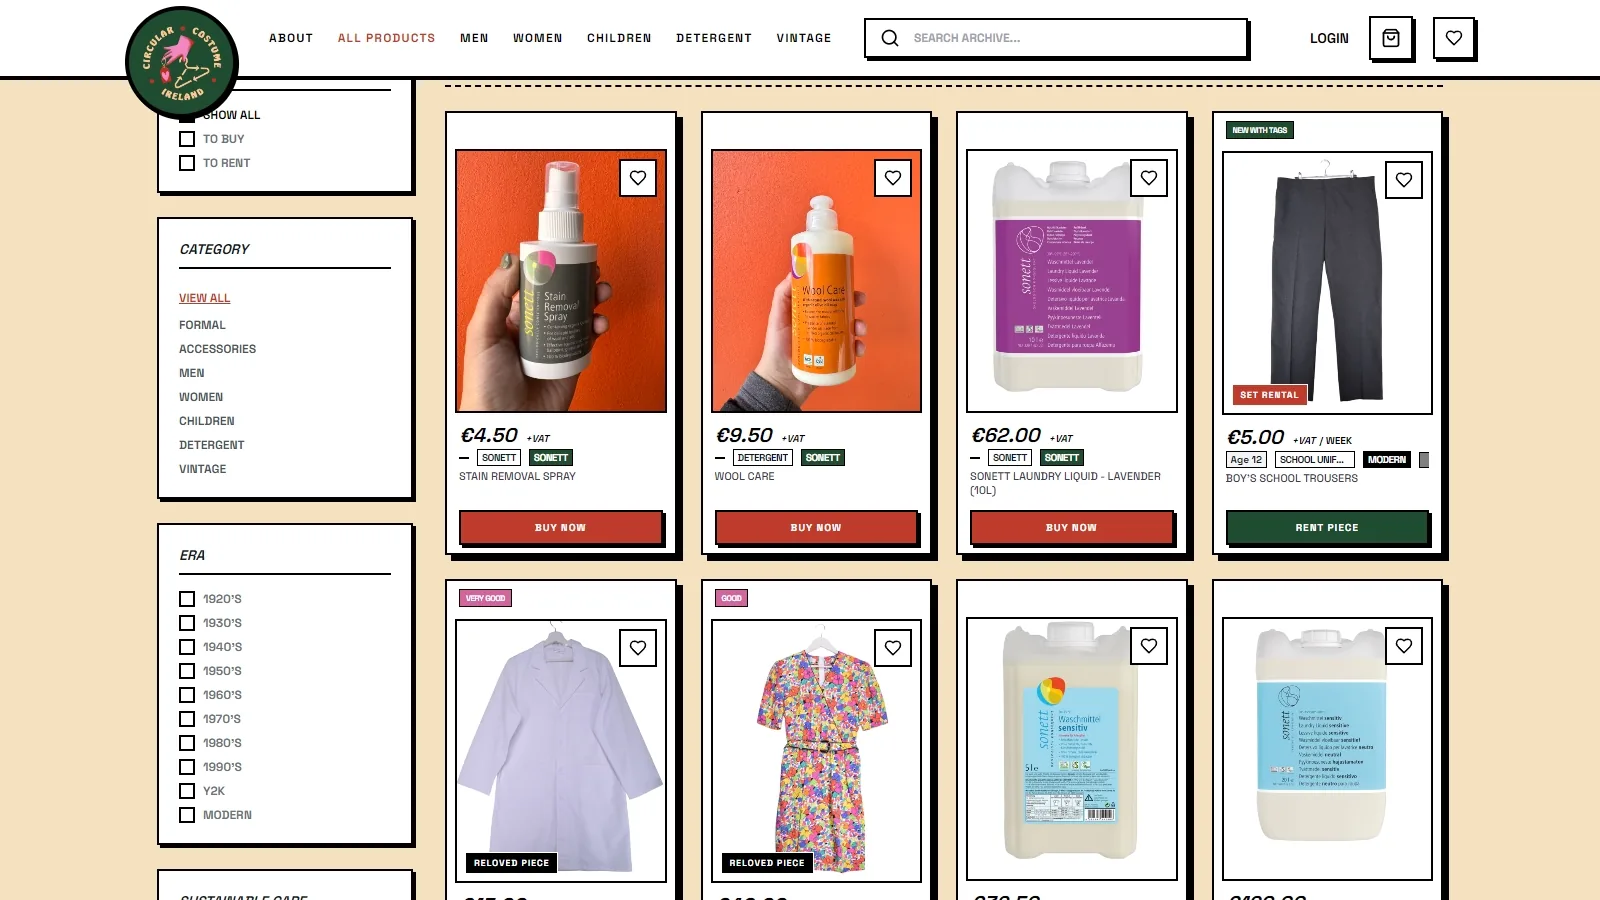Click Rent Piece for school trousers
This screenshot has width=1600, height=900.
(1327, 527)
